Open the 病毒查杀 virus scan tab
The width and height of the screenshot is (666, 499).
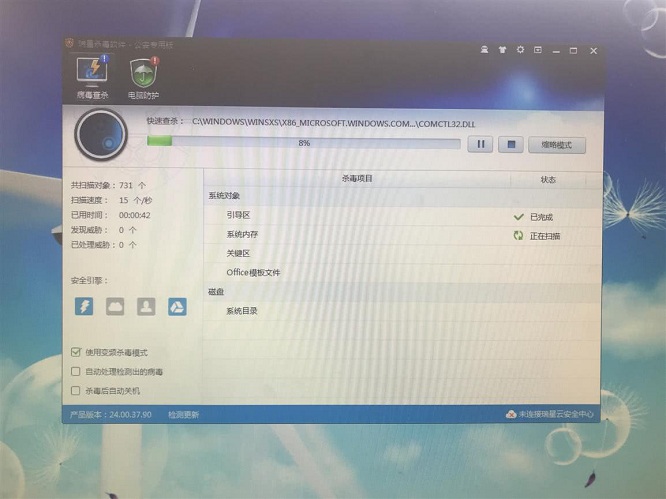click(92, 77)
